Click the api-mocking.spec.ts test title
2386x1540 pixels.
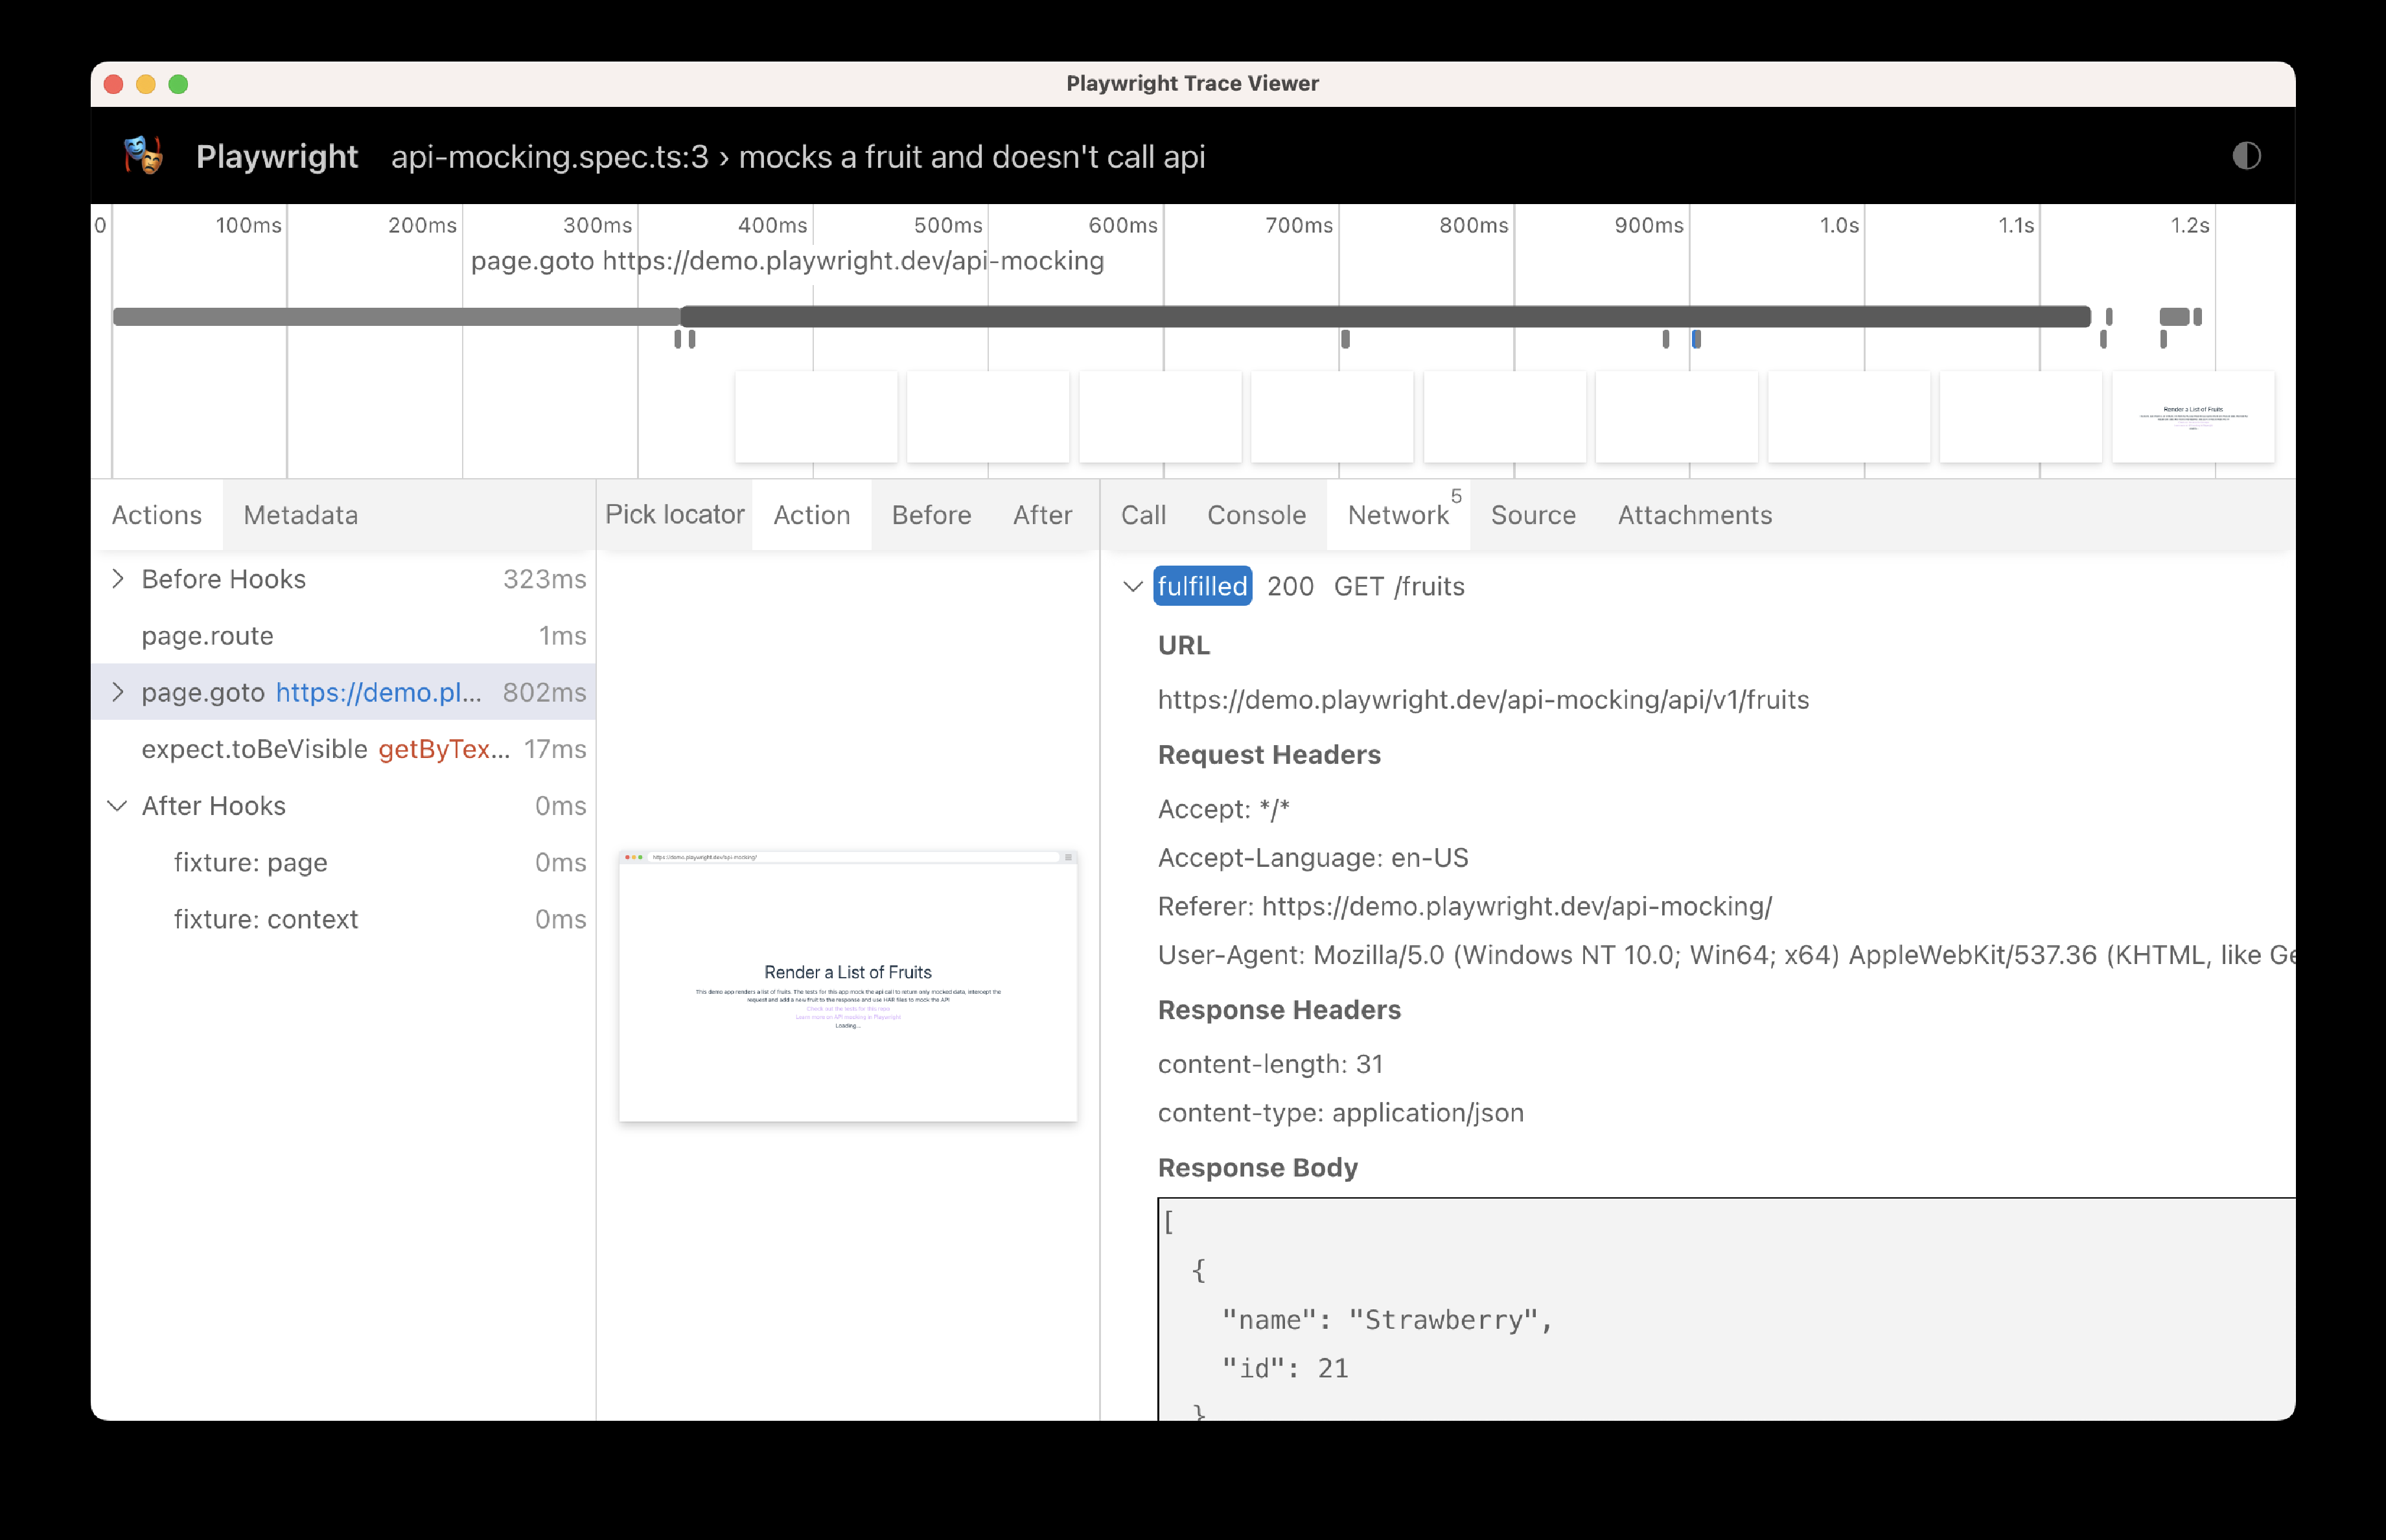point(798,157)
